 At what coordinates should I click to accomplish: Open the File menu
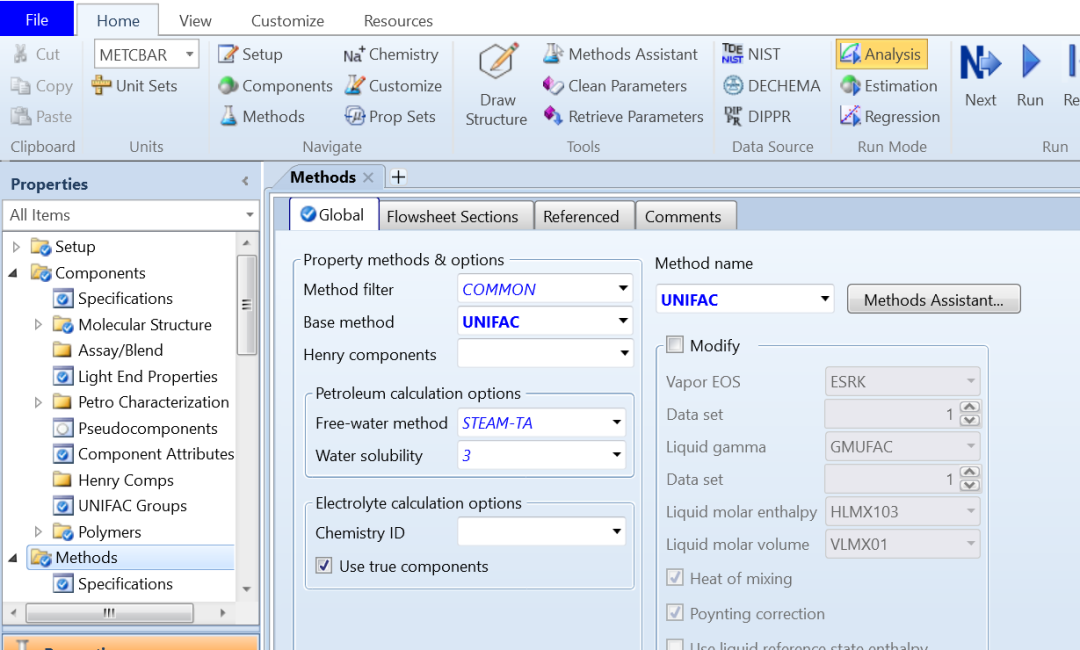(x=37, y=19)
